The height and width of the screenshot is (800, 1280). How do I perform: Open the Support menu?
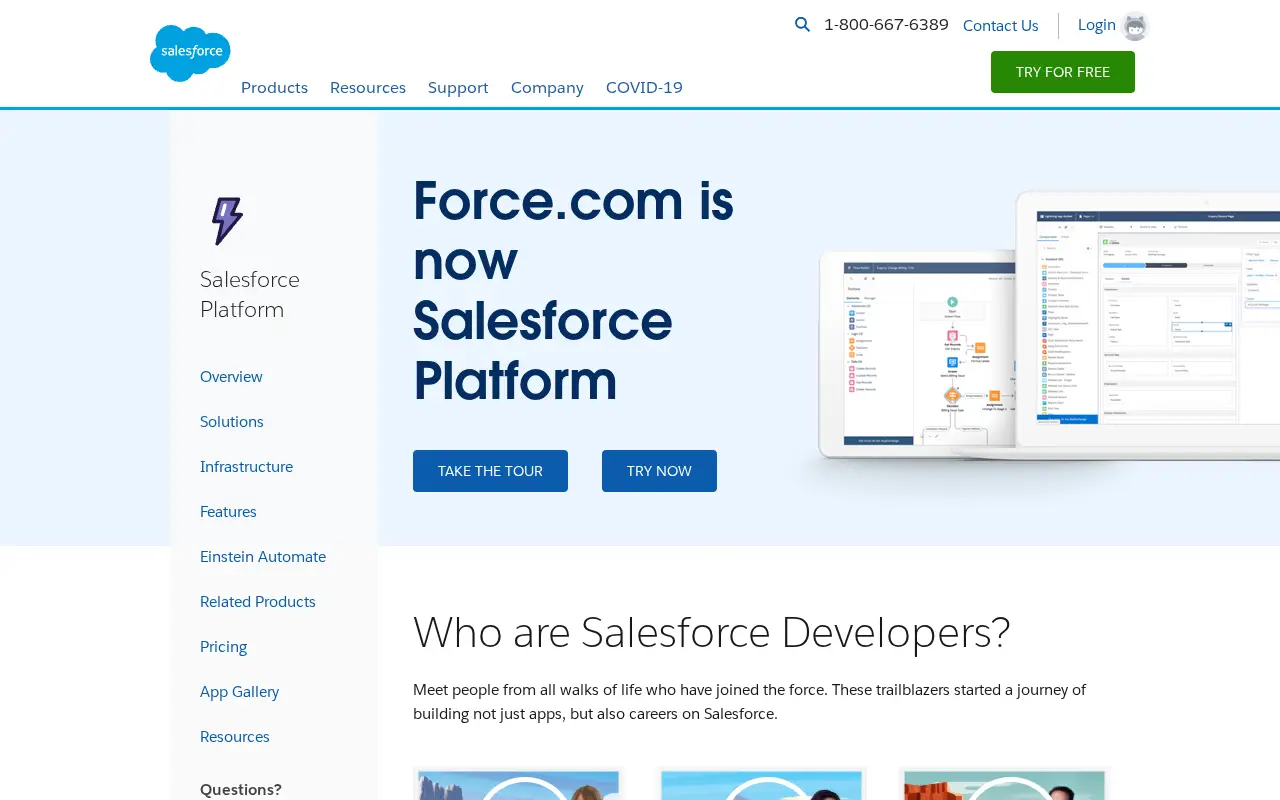458,87
